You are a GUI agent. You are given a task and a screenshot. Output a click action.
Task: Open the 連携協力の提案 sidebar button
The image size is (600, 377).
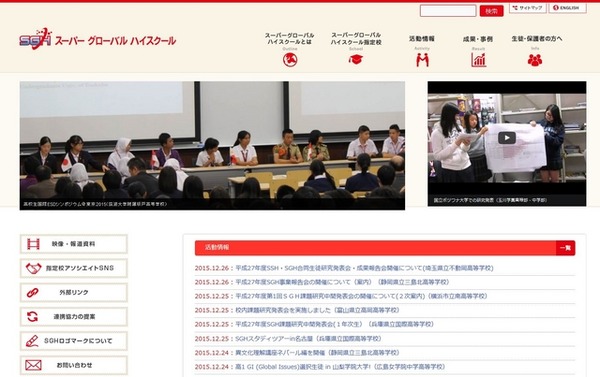[x=73, y=317]
